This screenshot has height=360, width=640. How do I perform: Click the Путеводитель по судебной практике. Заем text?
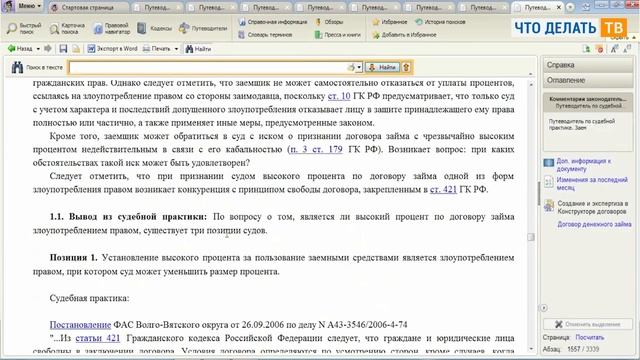(582, 124)
